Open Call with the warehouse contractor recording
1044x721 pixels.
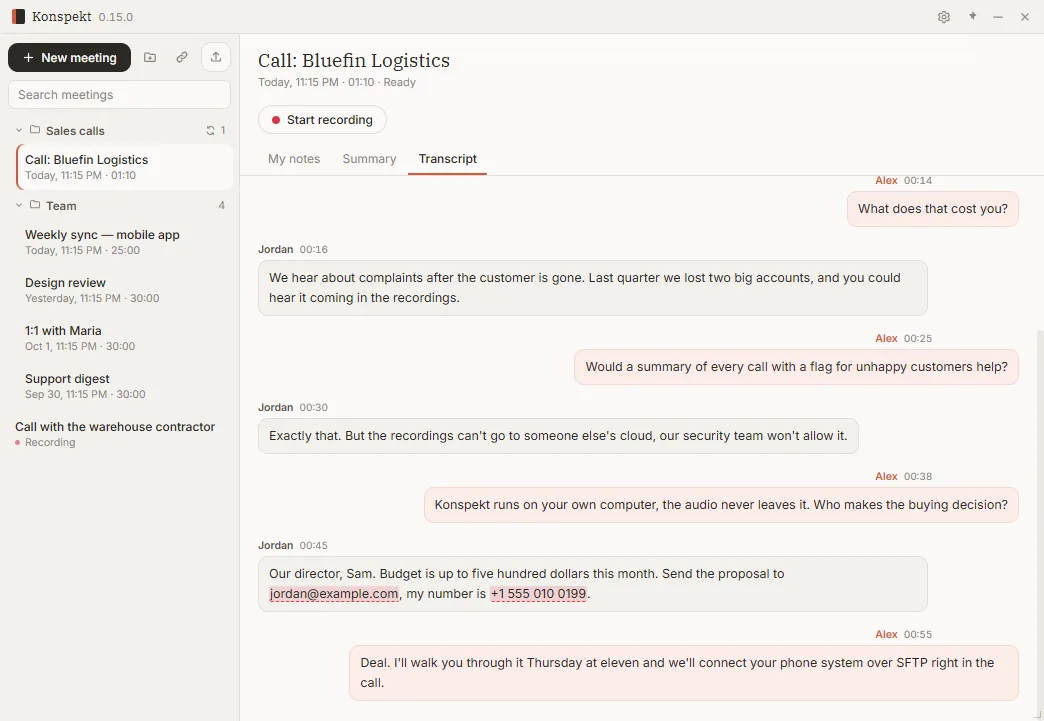pyautogui.click(x=120, y=434)
